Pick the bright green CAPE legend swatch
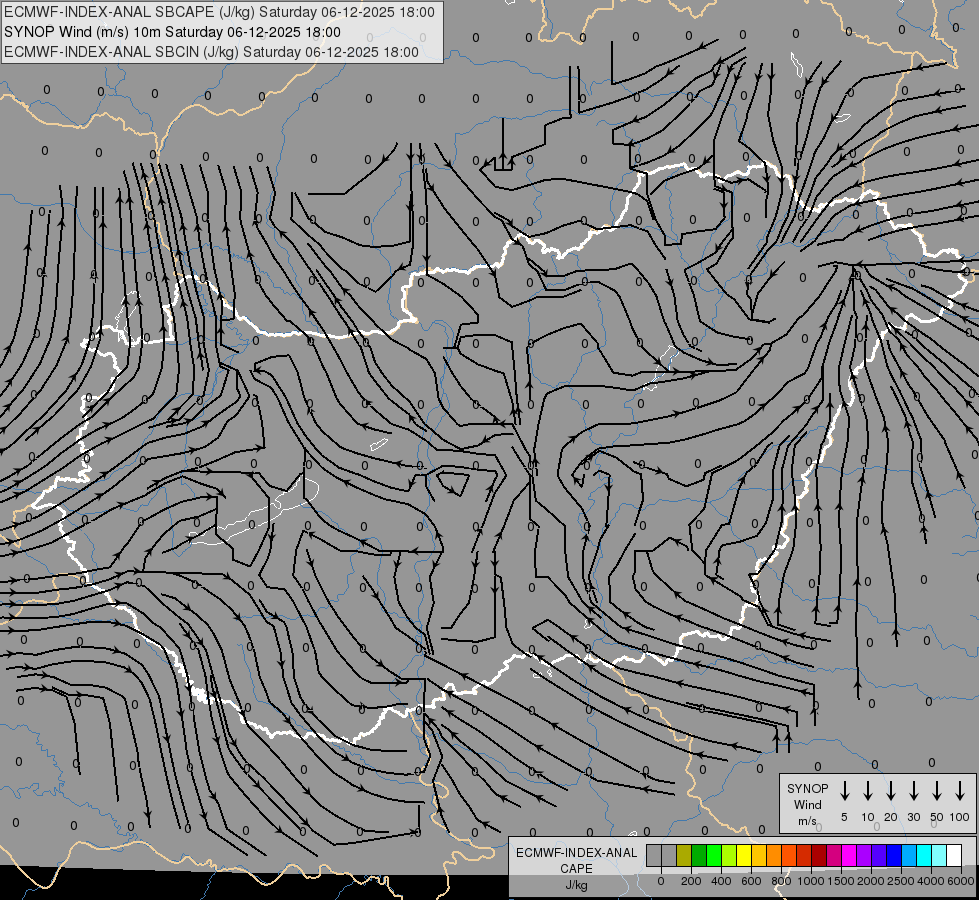Viewport: 979px width, 900px height. pyautogui.click(x=714, y=855)
